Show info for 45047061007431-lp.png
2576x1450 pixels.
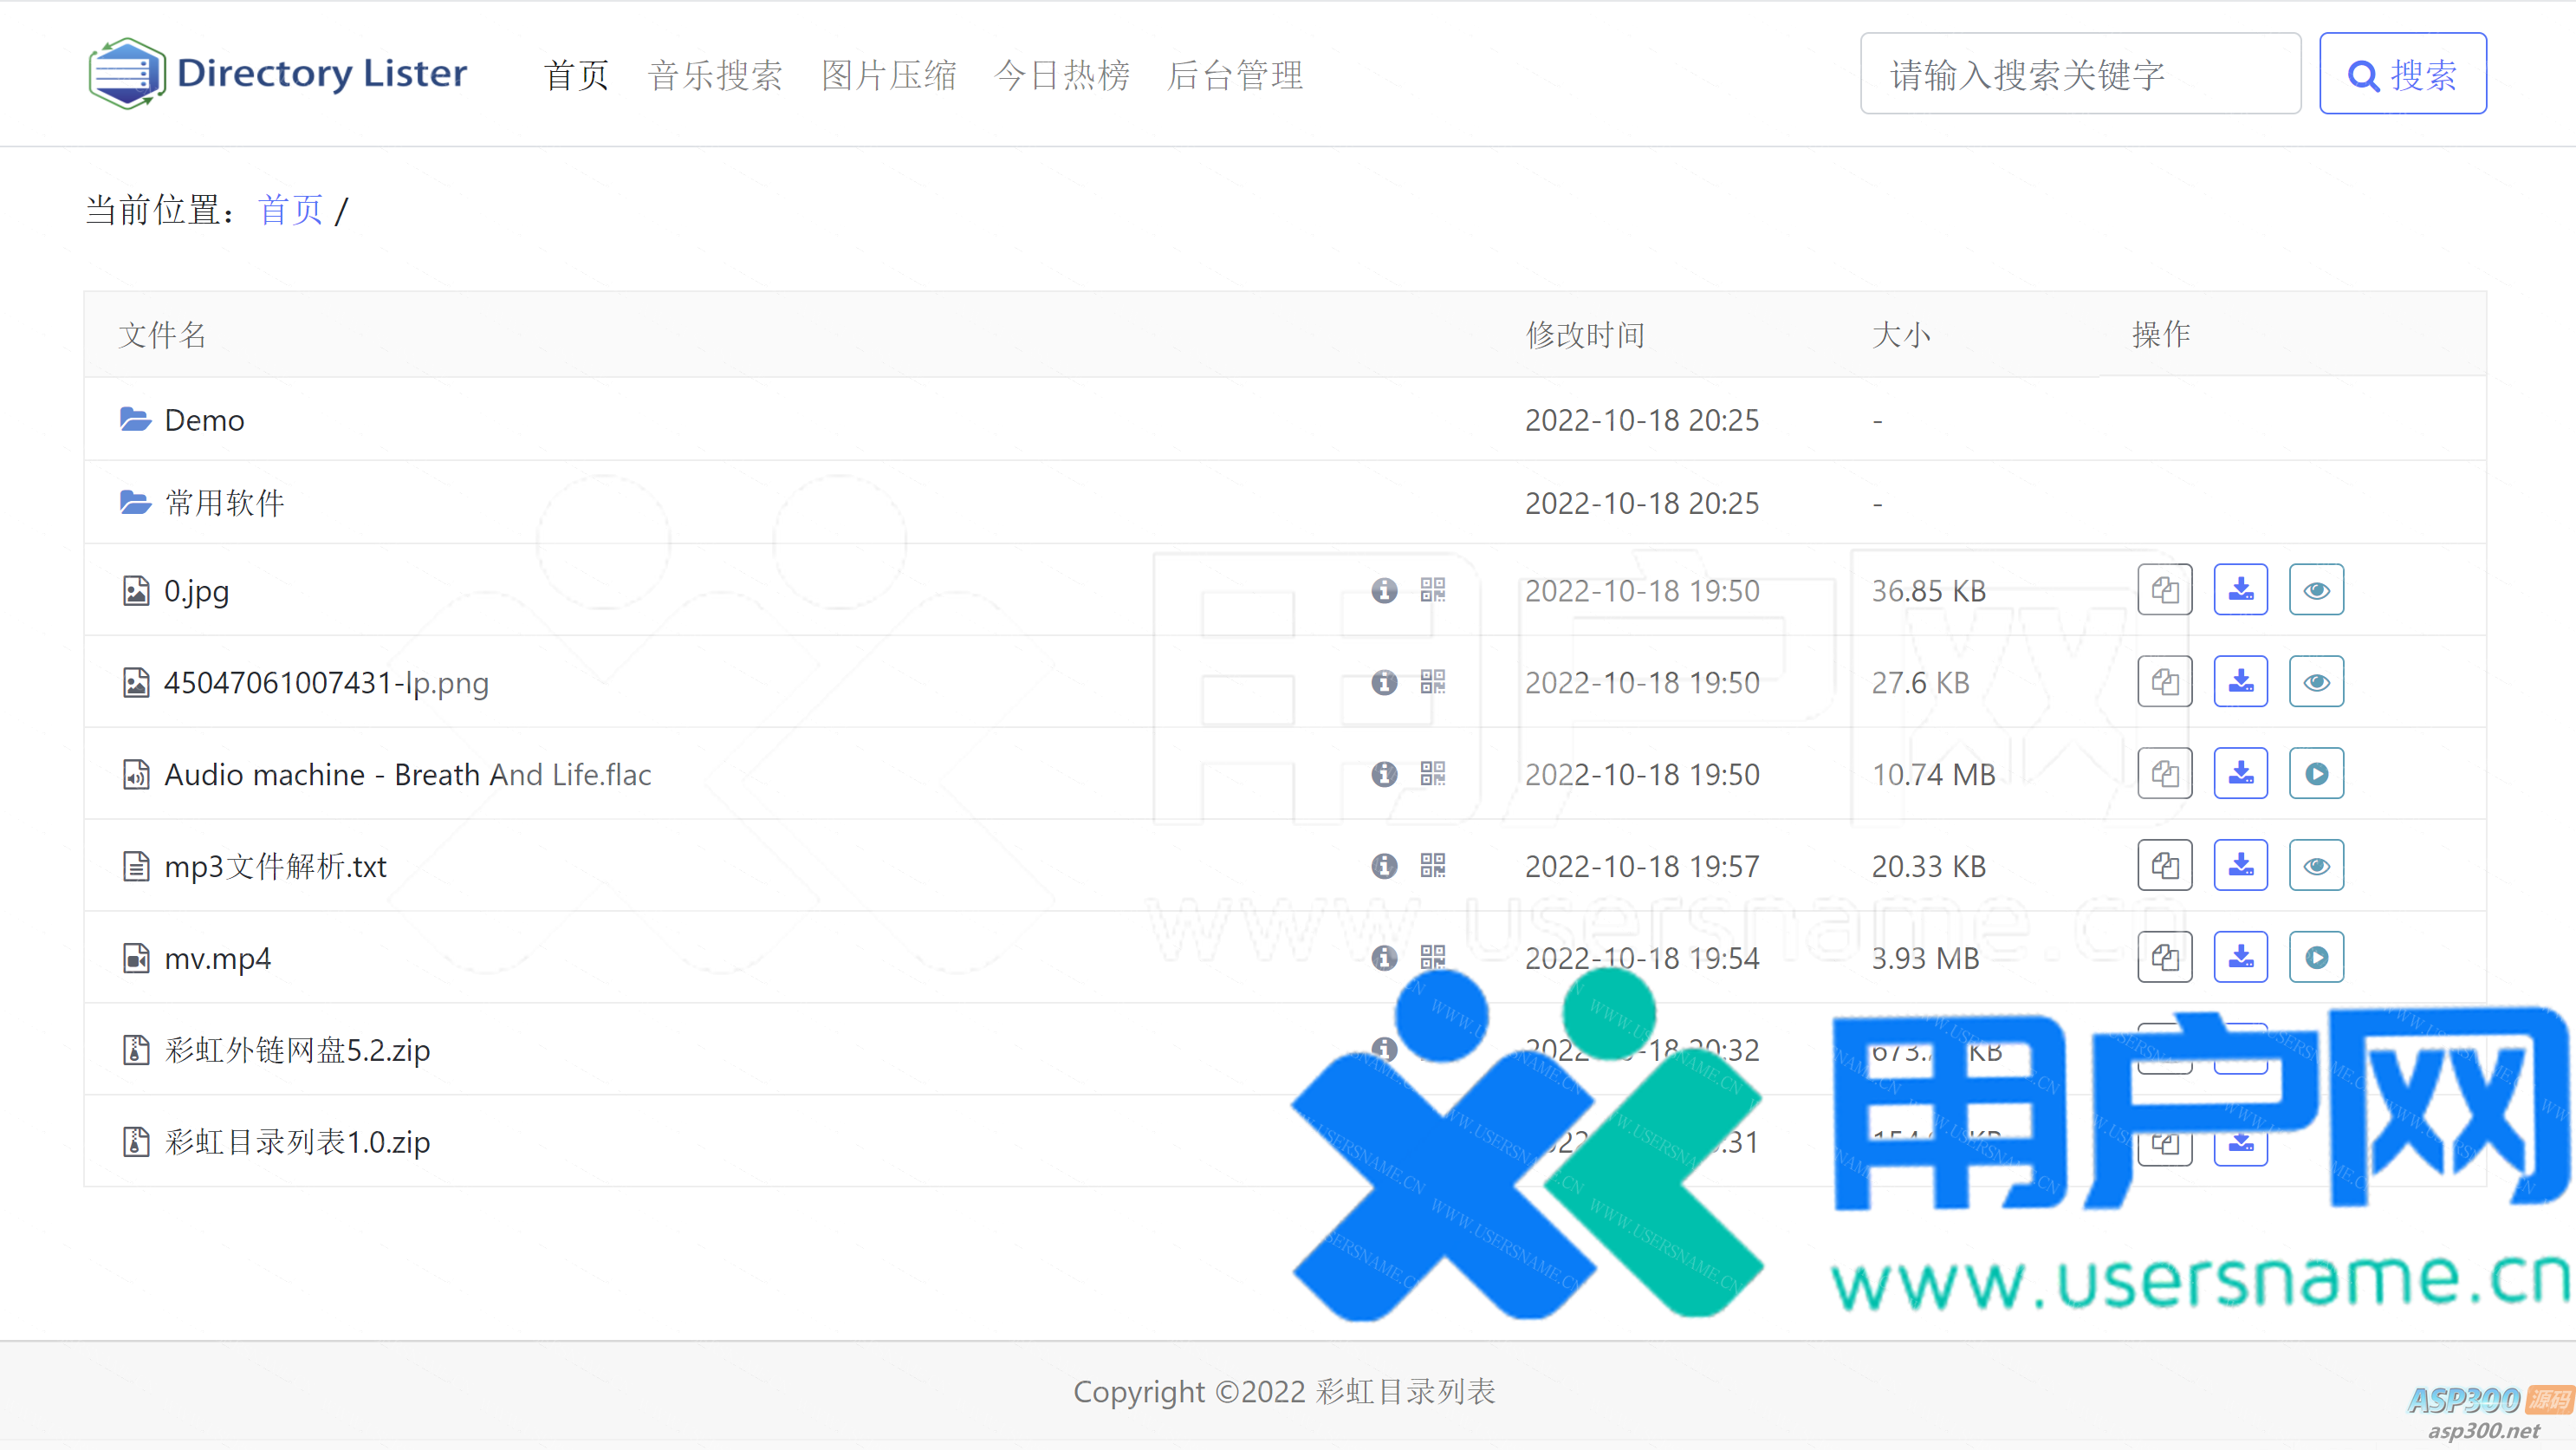pos(1384,682)
